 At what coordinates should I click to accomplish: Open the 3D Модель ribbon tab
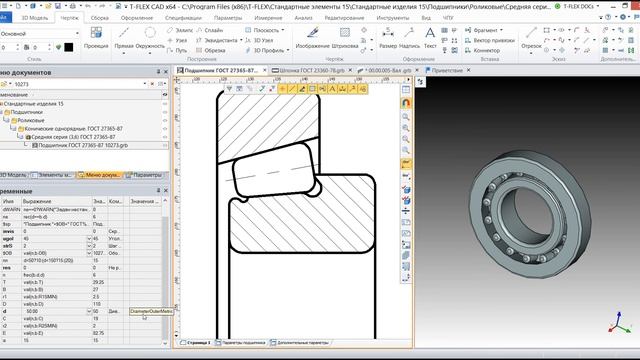pyautogui.click(x=35, y=18)
